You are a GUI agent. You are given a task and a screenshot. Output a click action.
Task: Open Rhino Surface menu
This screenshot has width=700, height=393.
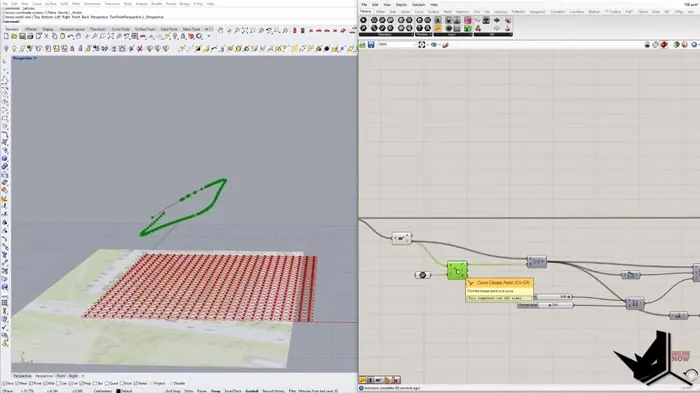pos(50,4)
